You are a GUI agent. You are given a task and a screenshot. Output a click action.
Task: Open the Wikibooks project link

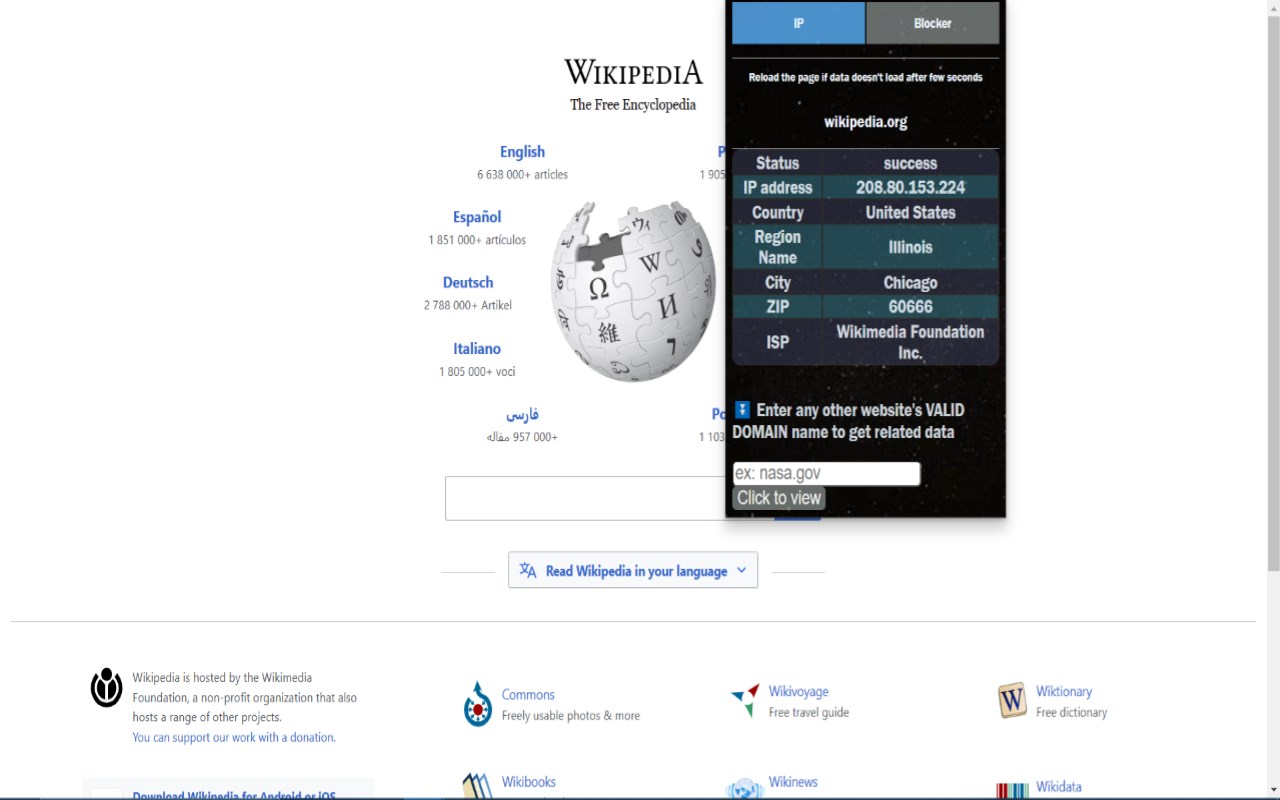pyautogui.click(x=529, y=782)
